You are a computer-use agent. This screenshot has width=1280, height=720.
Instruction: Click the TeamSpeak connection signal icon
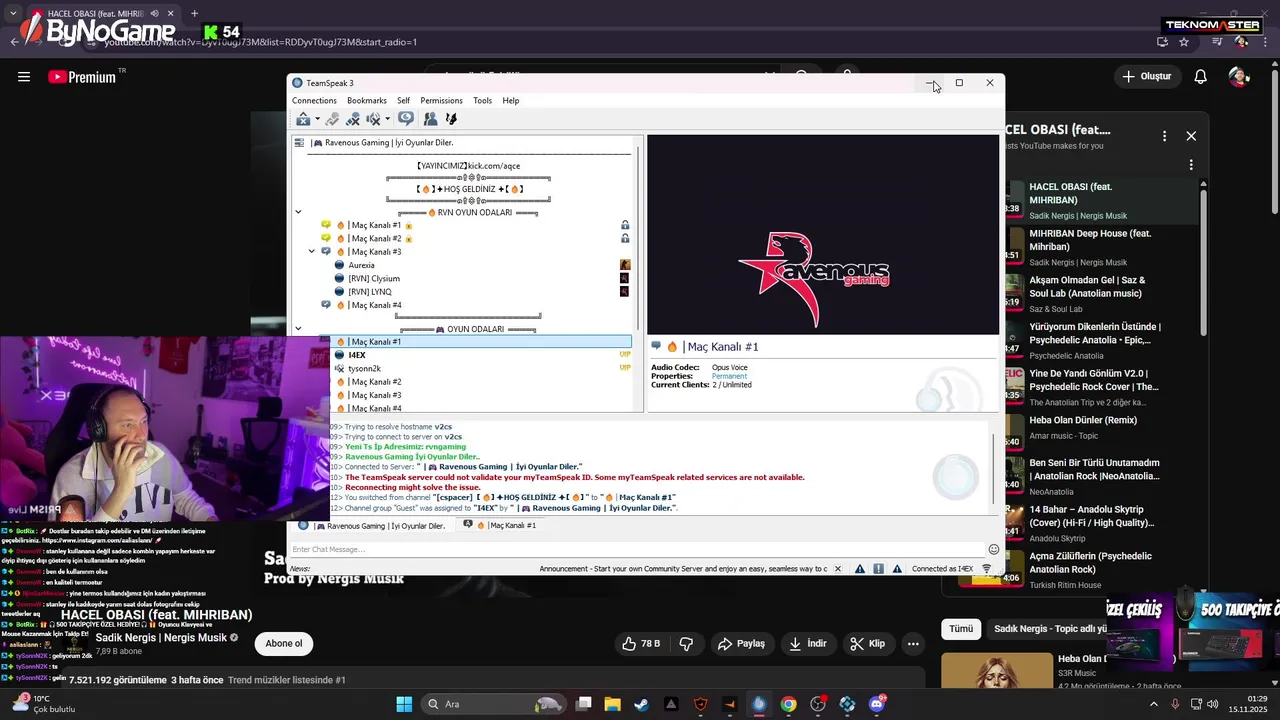pyautogui.click(x=987, y=569)
